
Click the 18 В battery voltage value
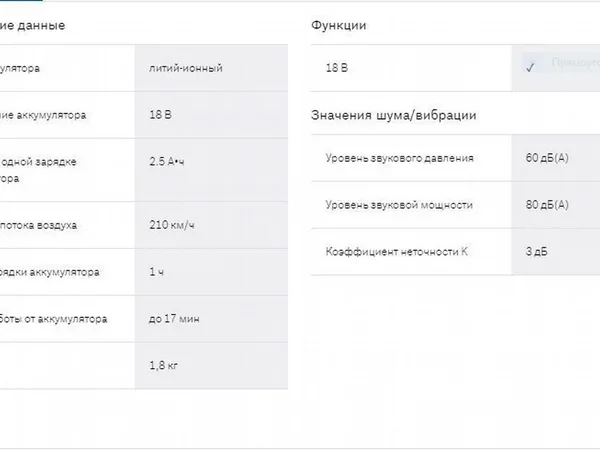(x=161, y=115)
